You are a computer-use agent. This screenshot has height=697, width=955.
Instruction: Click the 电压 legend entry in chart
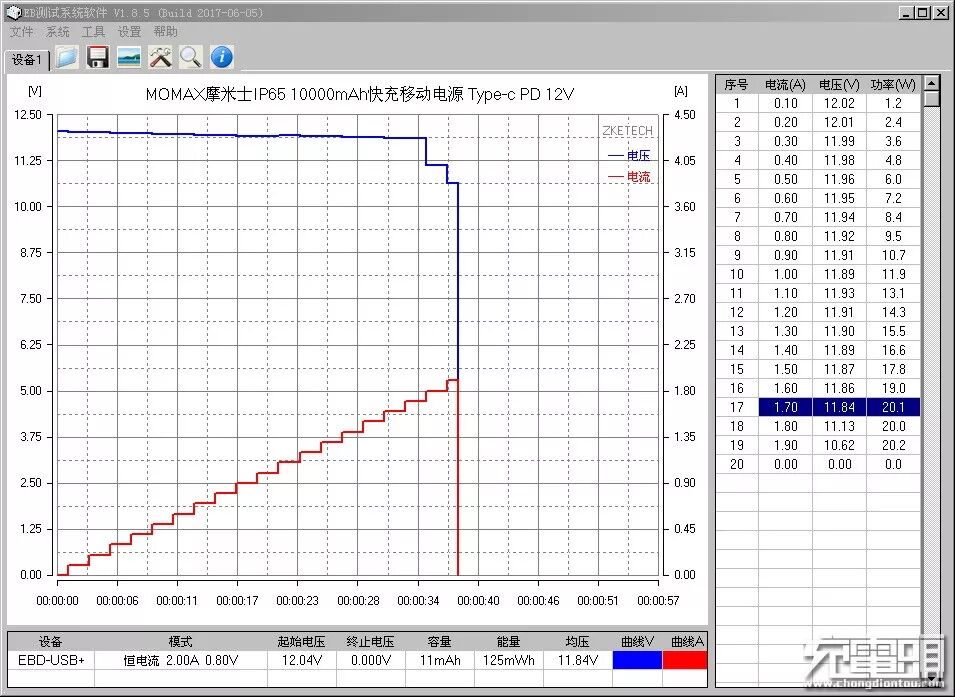pos(629,155)
